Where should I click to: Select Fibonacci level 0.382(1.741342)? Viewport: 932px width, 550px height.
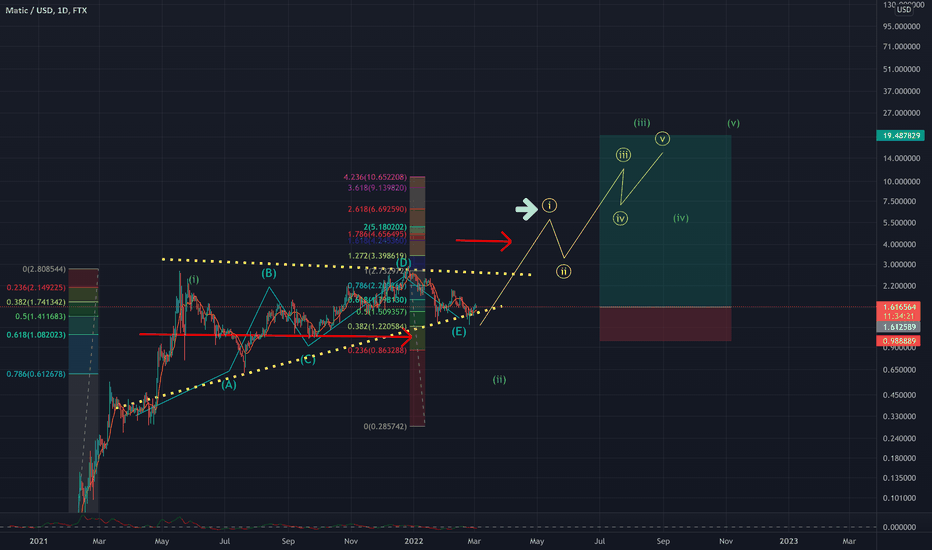[x=36, y=302]
